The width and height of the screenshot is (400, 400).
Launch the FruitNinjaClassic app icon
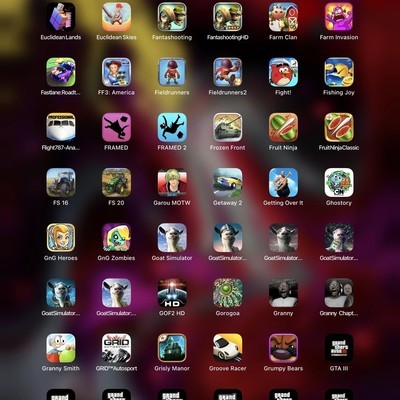click(x=339, y=127)
